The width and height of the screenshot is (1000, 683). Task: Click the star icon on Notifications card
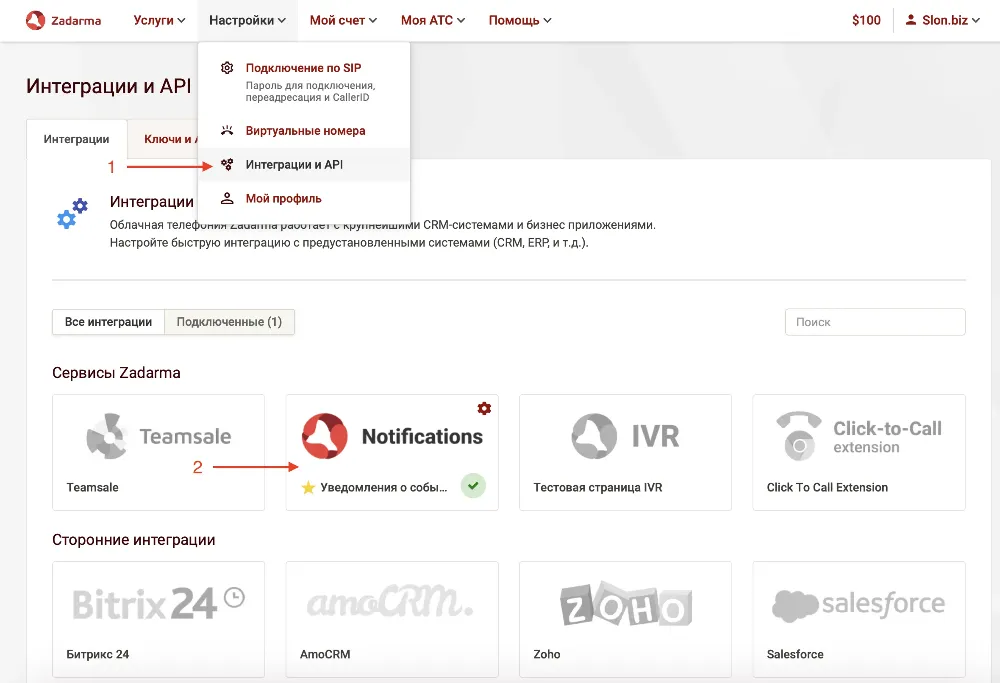click(308, 488)
